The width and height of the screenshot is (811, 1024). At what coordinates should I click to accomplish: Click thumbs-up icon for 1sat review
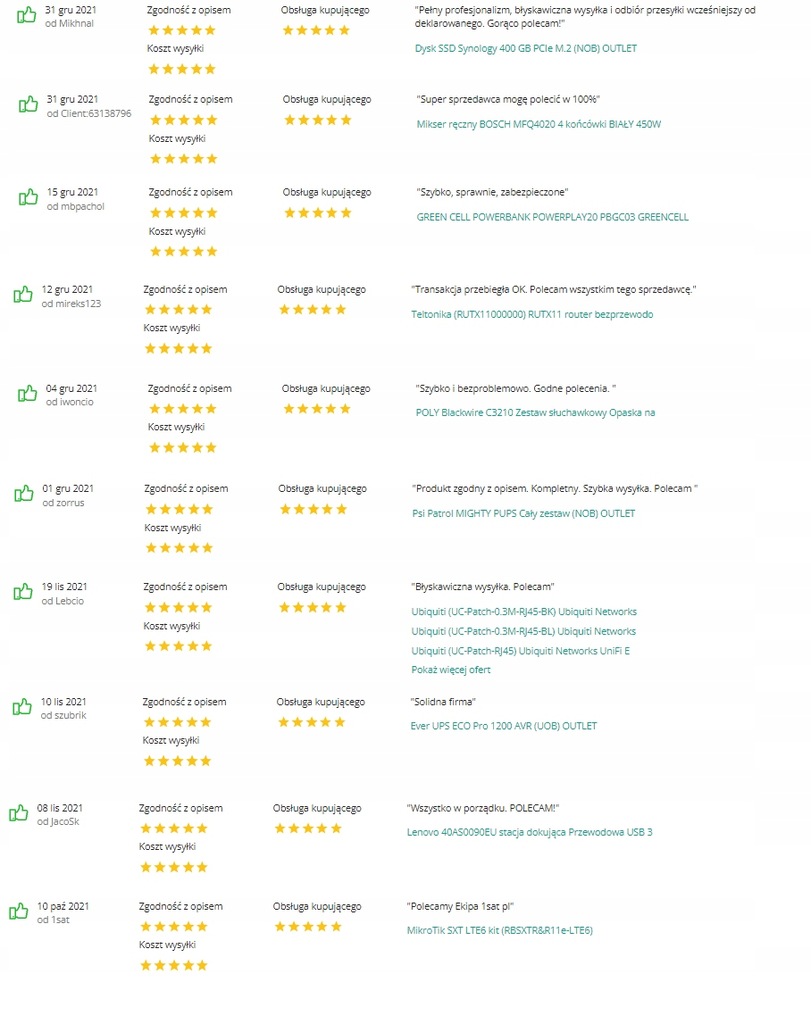(x=18, y=911)
